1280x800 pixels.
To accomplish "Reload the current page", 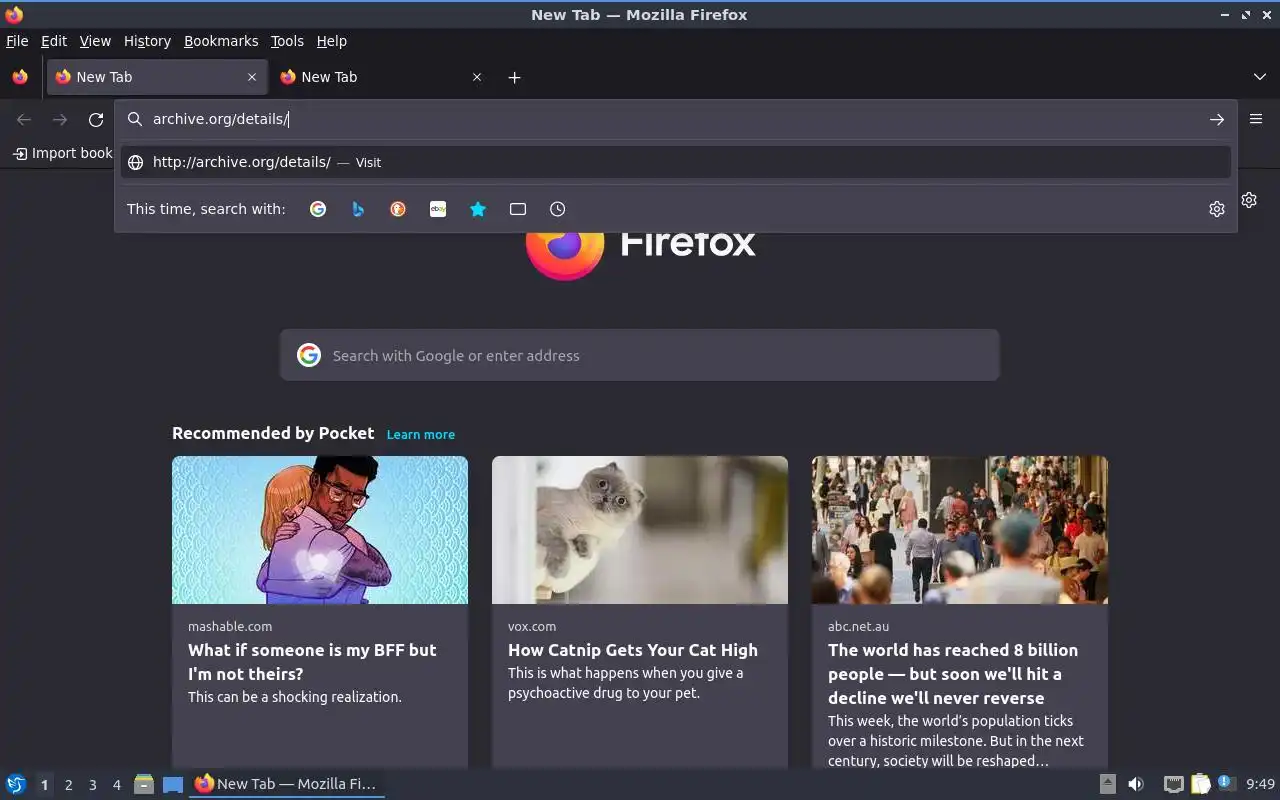I will point(96,120).
